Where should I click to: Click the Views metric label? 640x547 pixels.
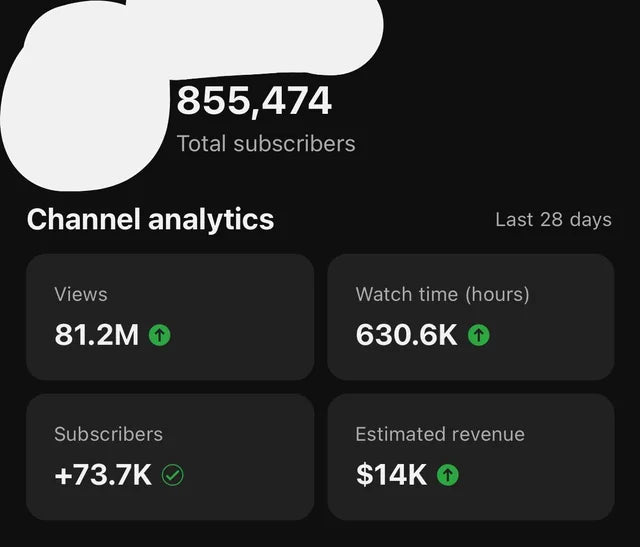[x=81, y=294]
